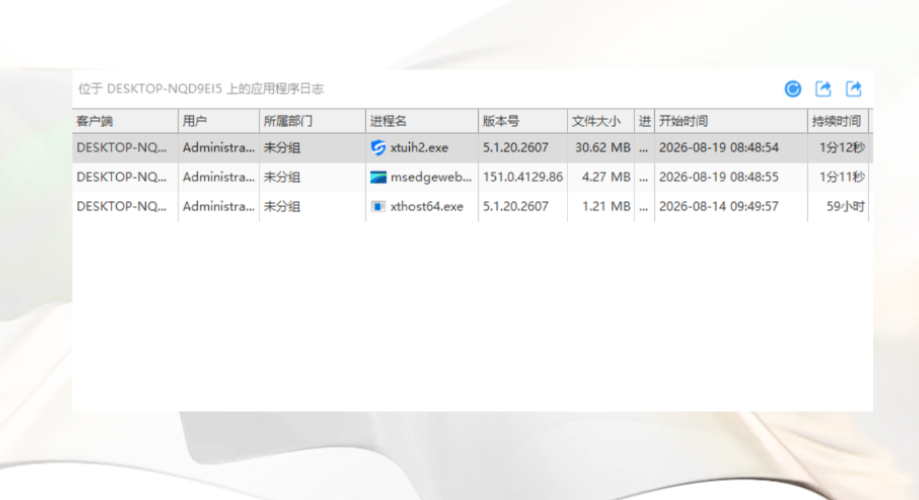This screenshot has height=500, width=919.
Task: Sort by 进程名 column header
Action: click(x=422, y=121)
